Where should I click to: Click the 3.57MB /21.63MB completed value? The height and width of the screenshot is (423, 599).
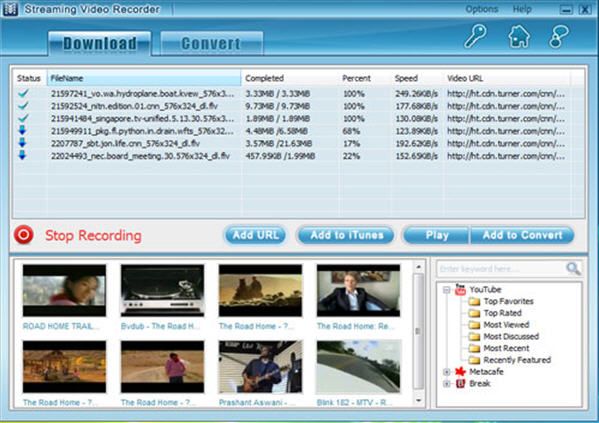pos(278,144)
